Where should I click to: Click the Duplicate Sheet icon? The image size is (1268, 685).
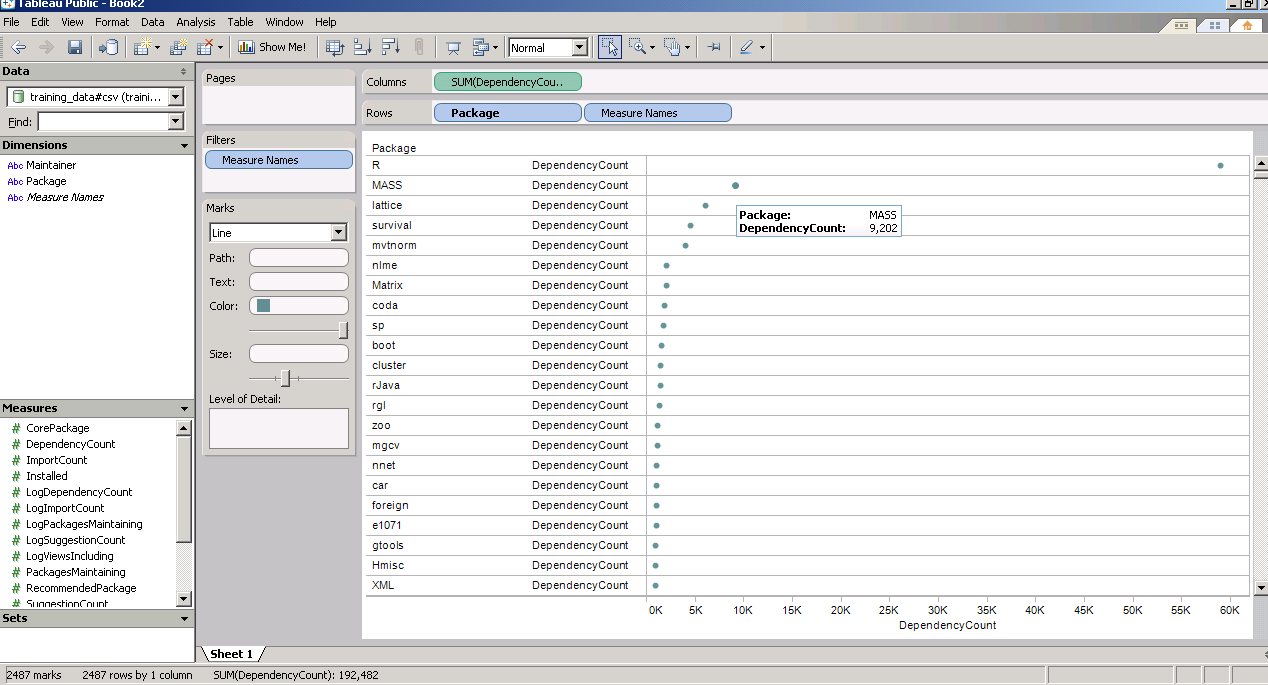coord(179,47)
